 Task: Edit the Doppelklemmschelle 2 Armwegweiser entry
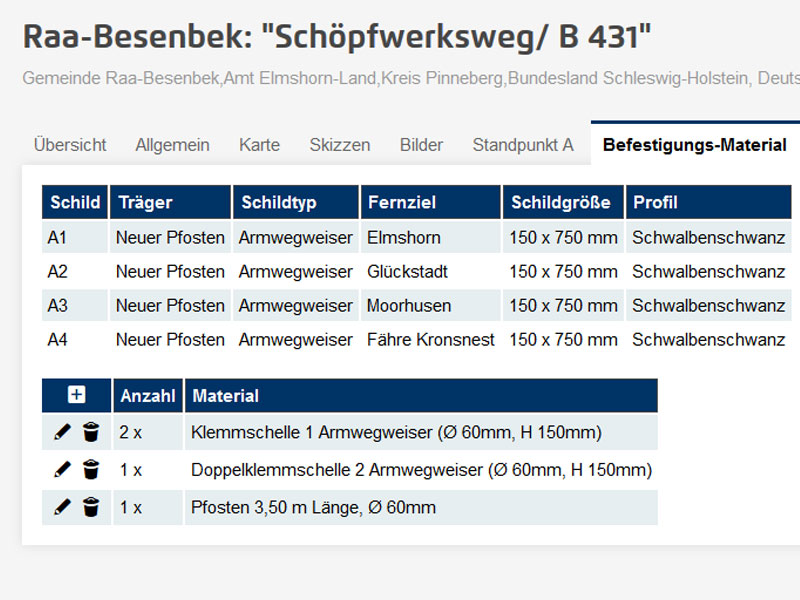click(x=60, y=470)
